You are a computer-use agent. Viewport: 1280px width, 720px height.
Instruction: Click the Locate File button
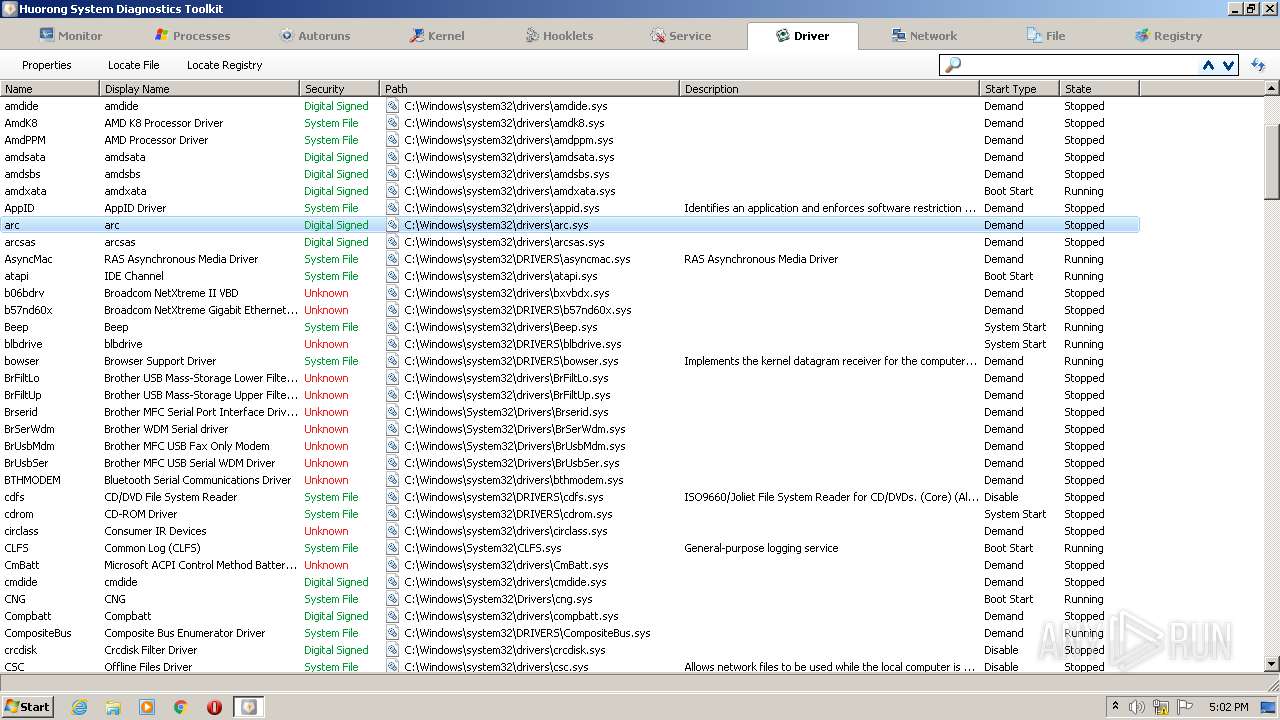pyautogui.click(x=133, y=65)
